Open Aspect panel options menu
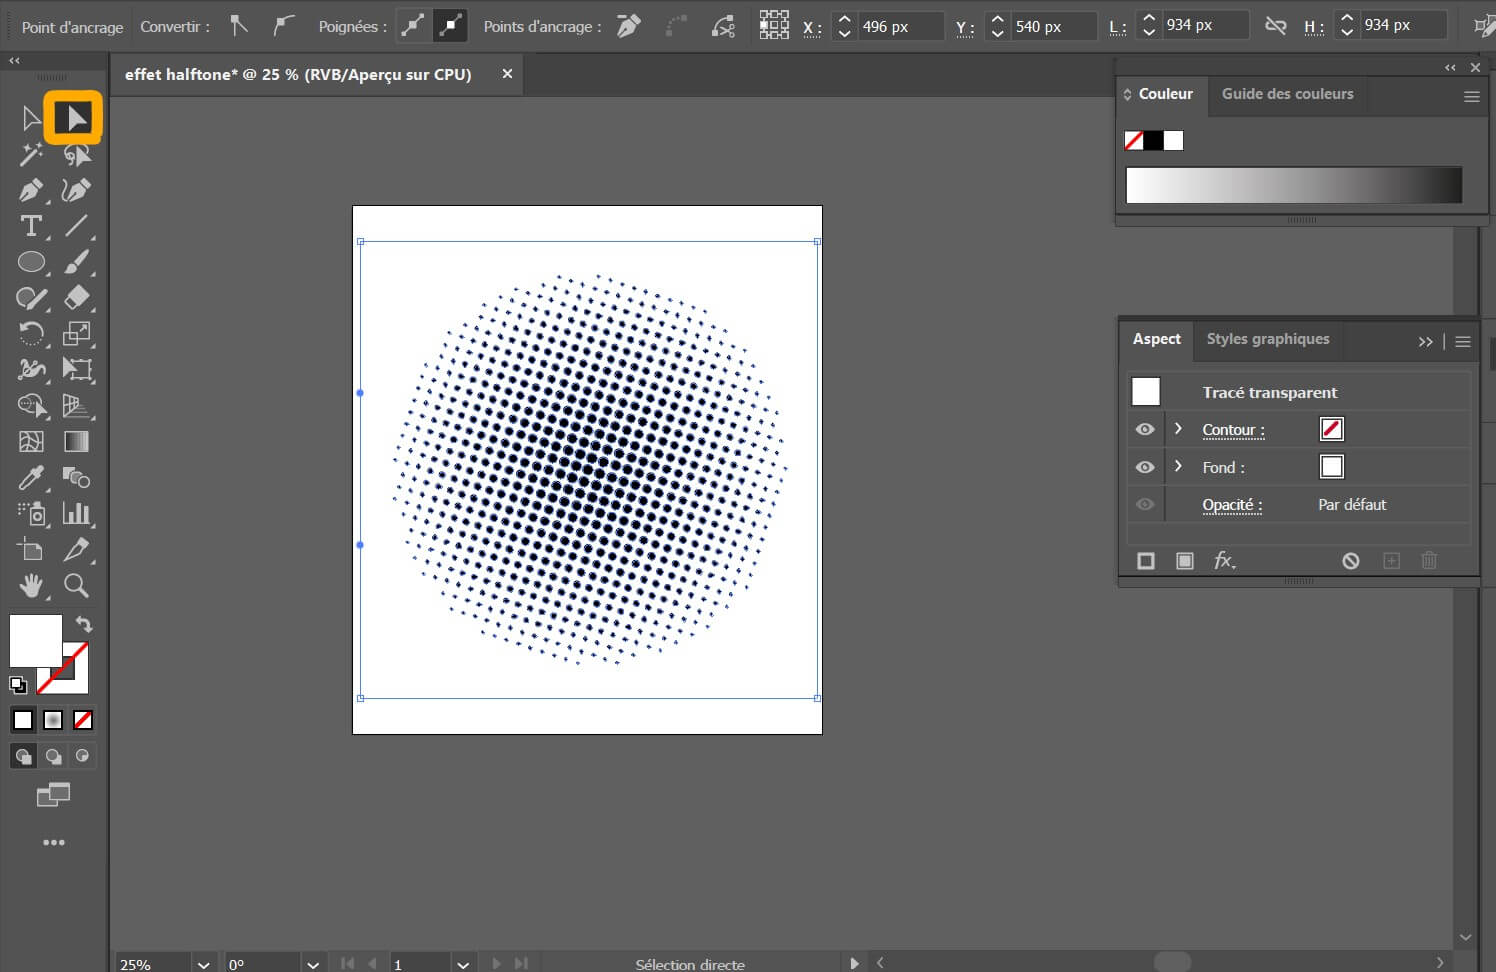 pos(1463,342)
